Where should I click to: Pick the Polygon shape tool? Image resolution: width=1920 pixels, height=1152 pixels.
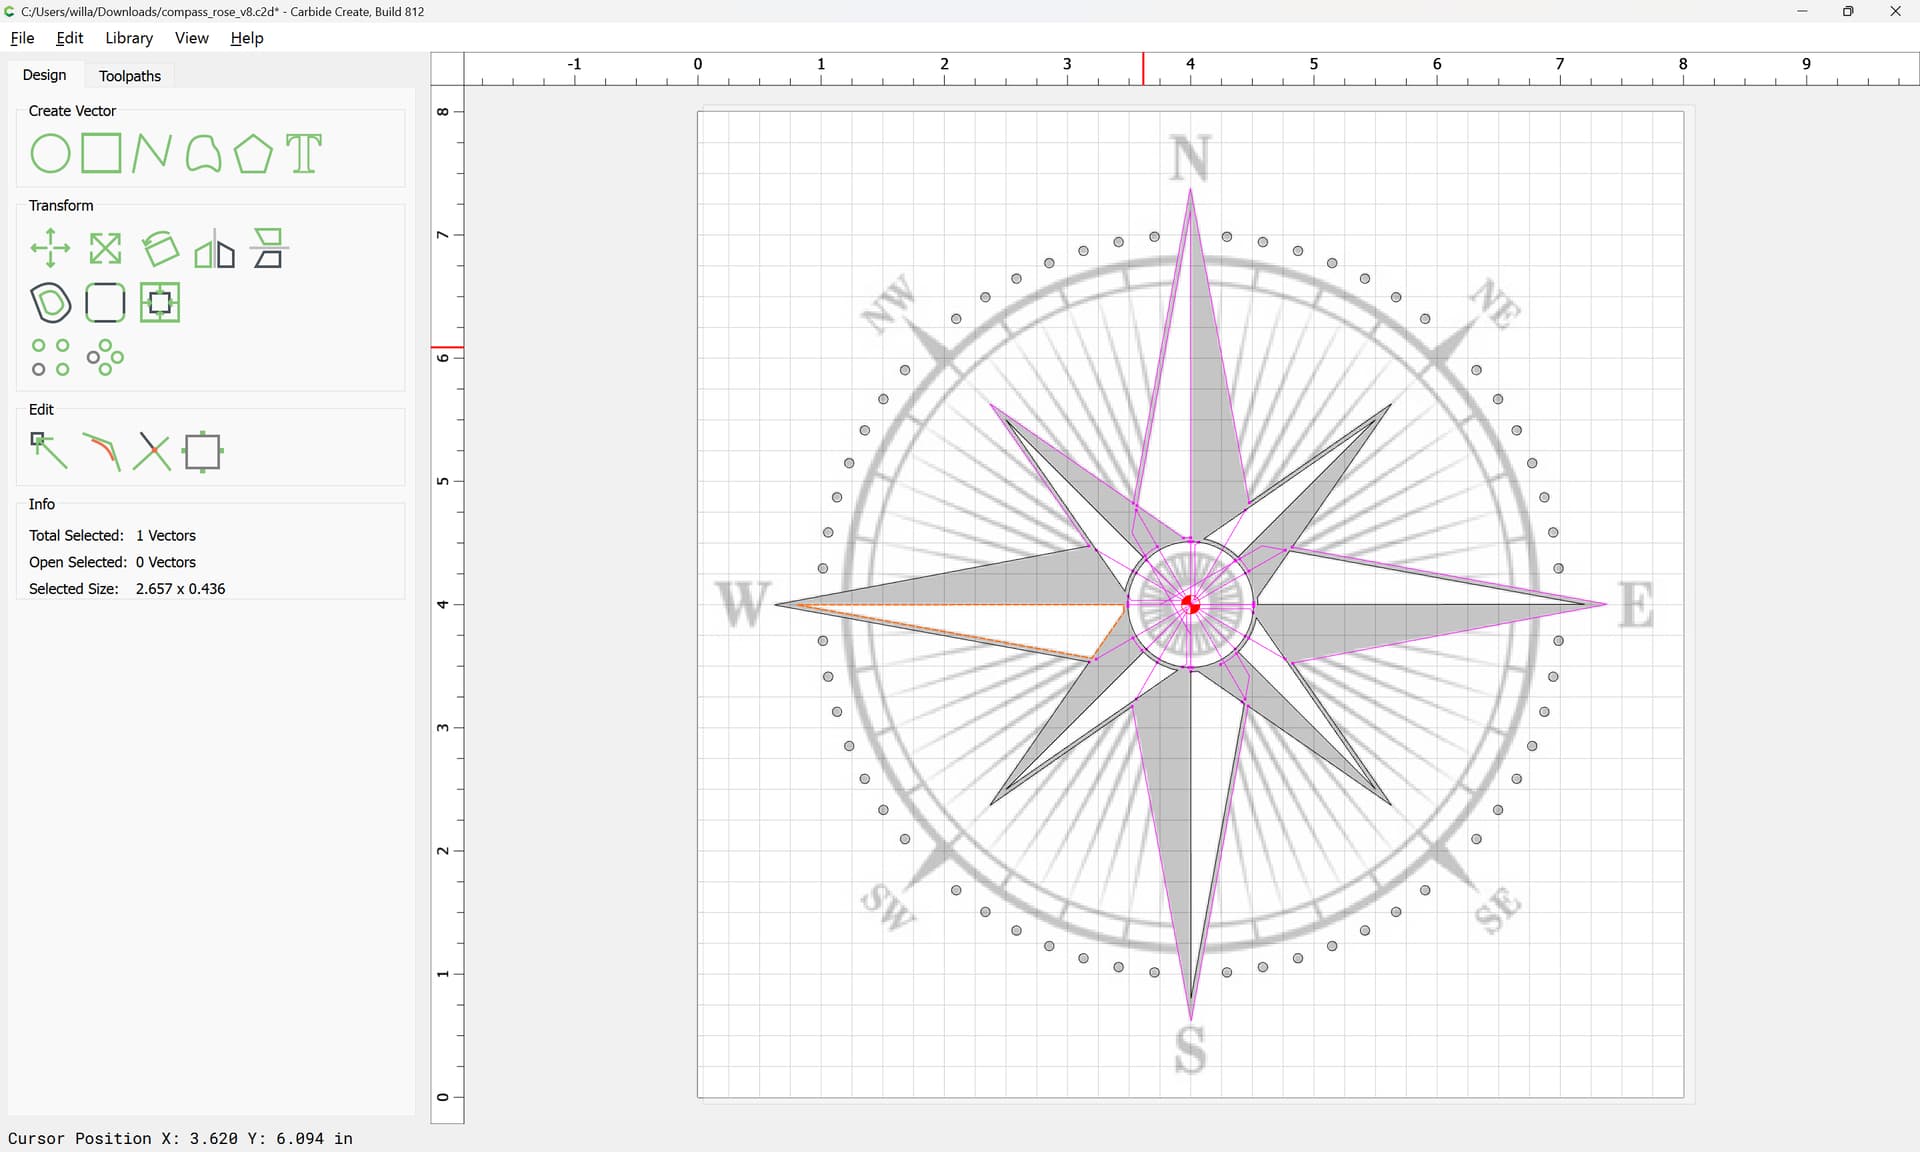point(253,154)
